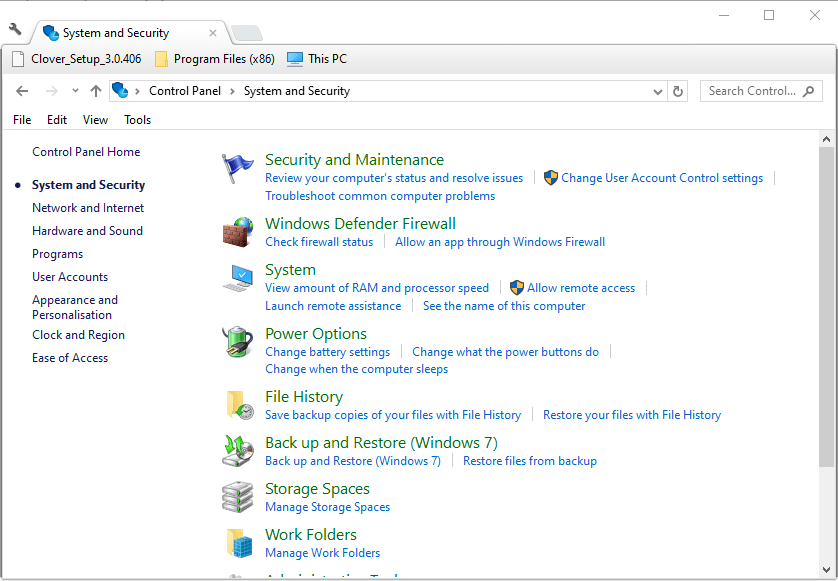
Task: Expand the chevron after Control Panel breadcrumb
Action: pyautogui.click(x=232, y=91)
